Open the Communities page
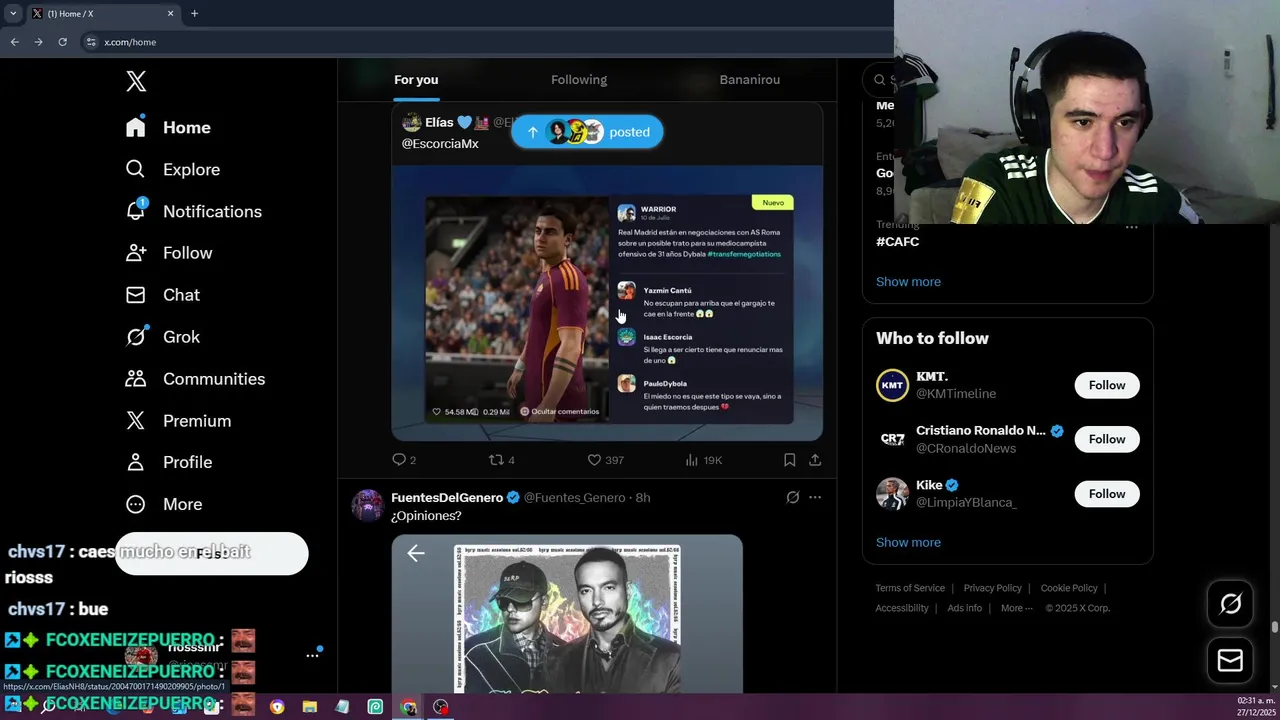The height and width of the screenshot is (720, 1280). (x=194, y=379)
